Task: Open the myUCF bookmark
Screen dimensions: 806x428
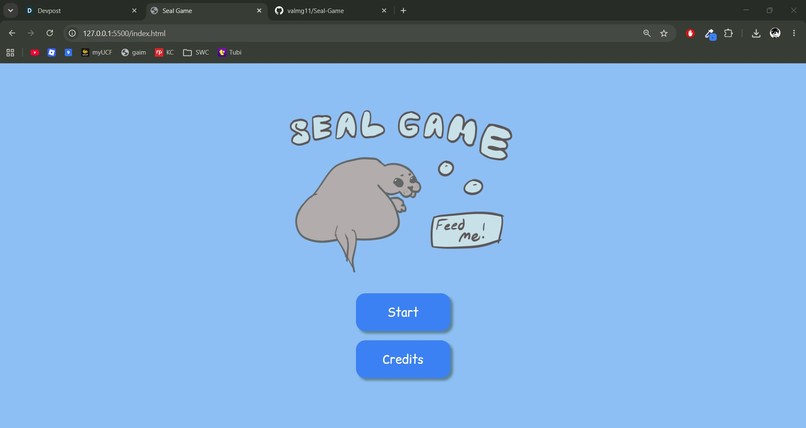Action: [97, 52]
